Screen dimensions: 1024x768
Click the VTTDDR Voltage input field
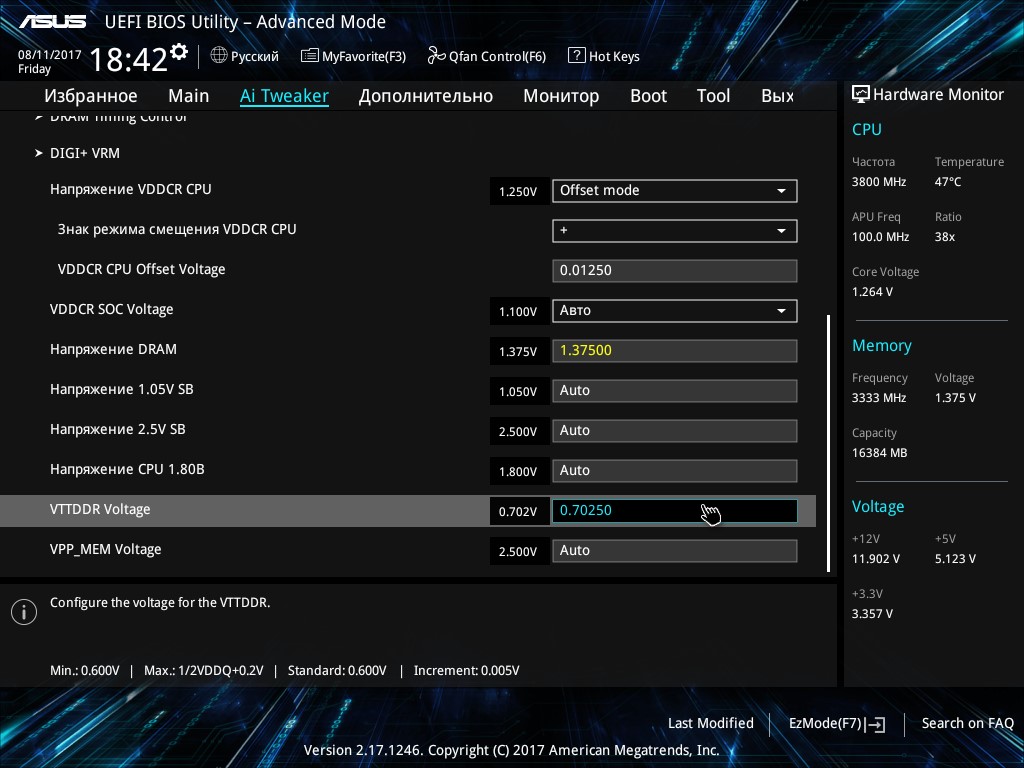[x=675, y=511]
